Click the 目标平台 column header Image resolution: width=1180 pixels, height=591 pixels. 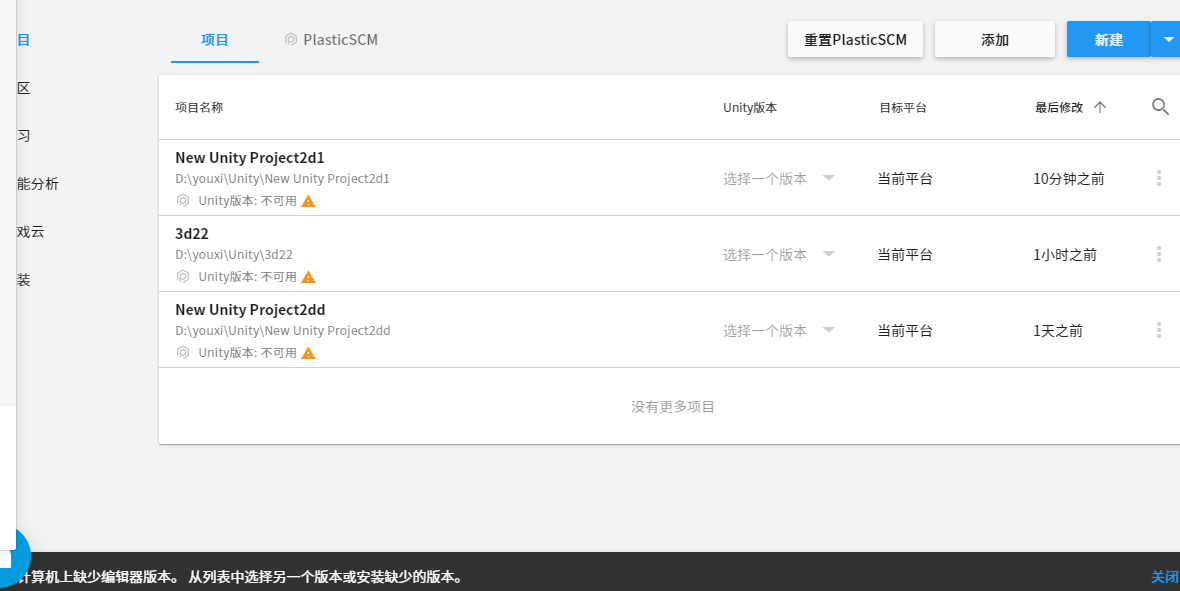click(x=902, y=108)
